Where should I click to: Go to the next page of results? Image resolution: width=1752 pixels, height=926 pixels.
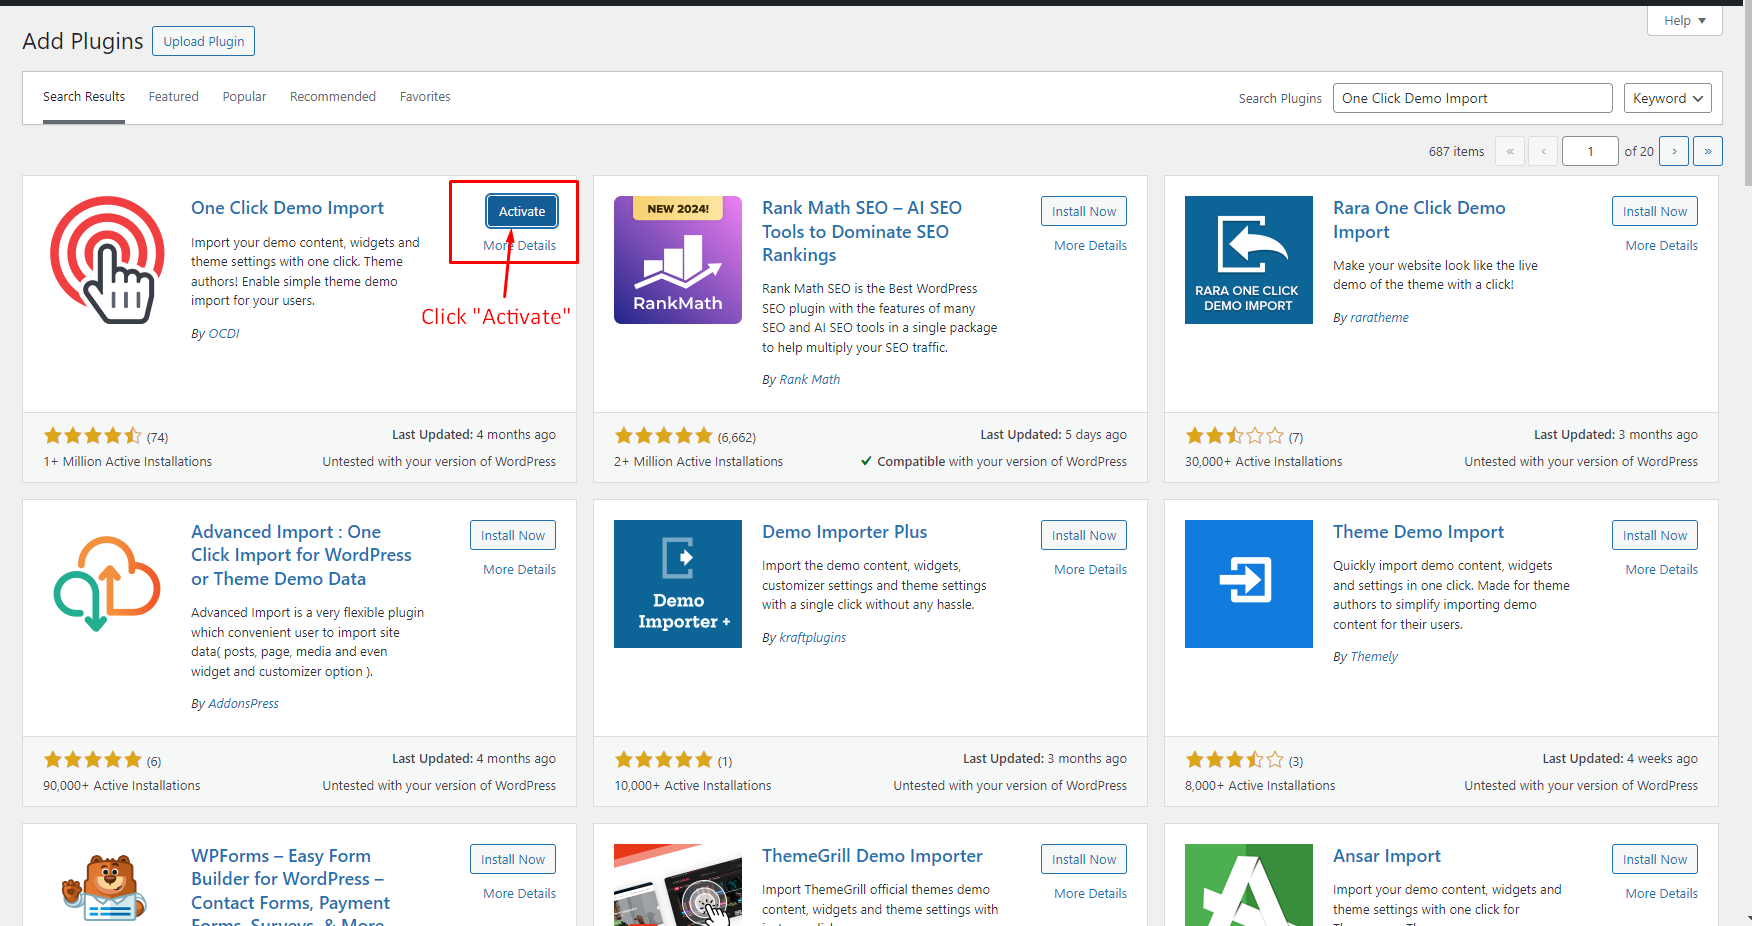coord(1674,151)
